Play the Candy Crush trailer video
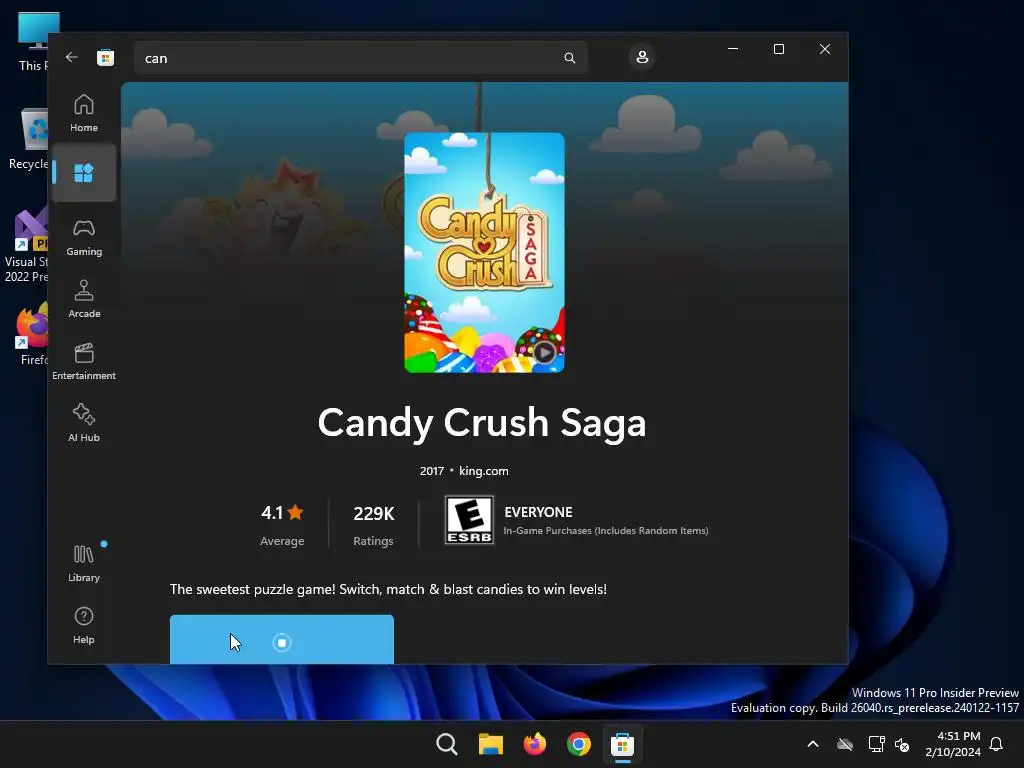1024x768 pixels. coord(544,353)
